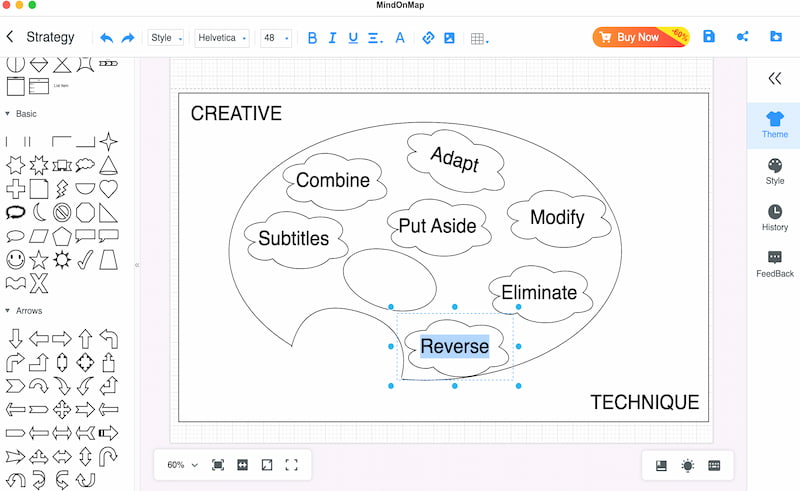Select the Modify cloud node

[558, 218]
